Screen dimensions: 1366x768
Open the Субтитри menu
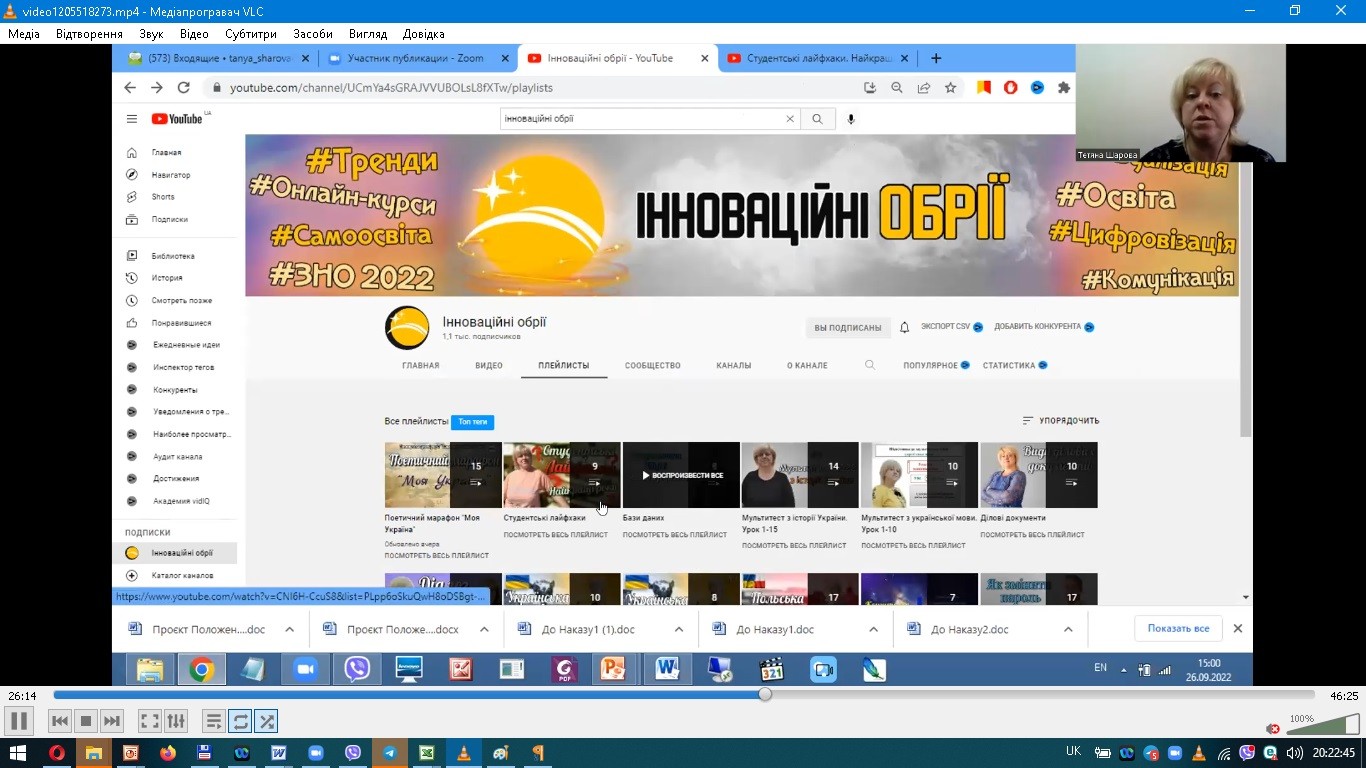point(250,33)
